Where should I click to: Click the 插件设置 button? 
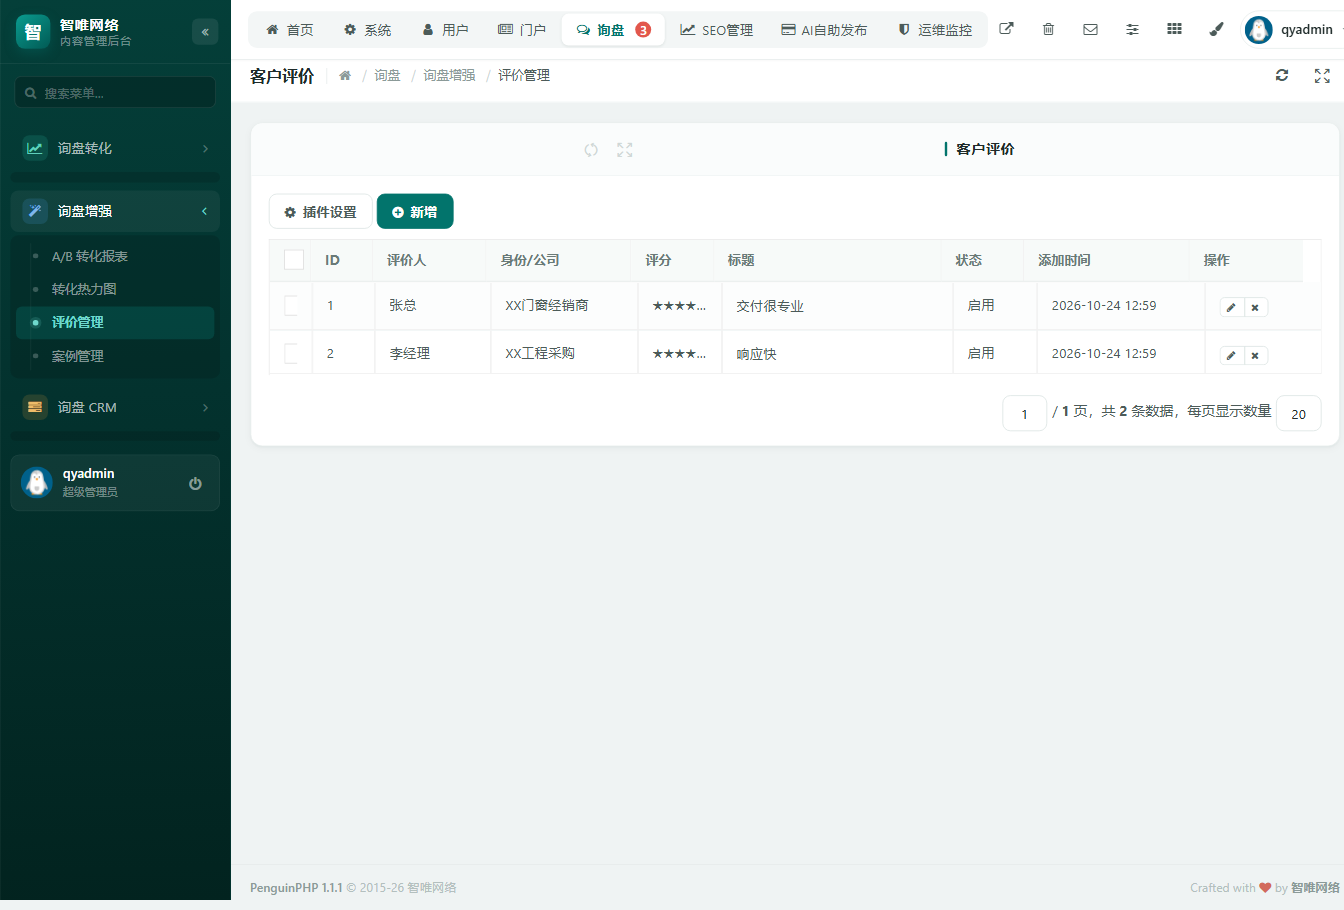pos(321,212)
